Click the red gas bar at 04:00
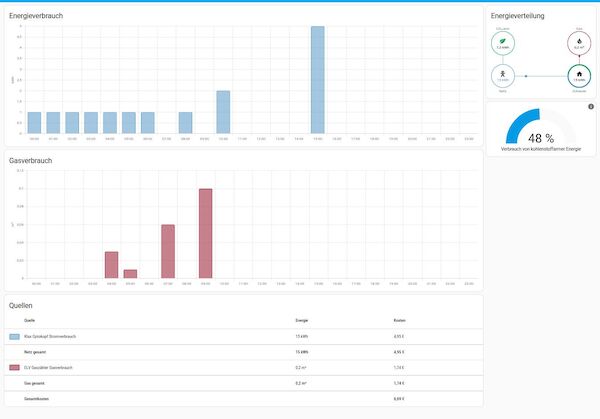The width and height of the screenshot is (600, 419). click(x=111, y=265)
